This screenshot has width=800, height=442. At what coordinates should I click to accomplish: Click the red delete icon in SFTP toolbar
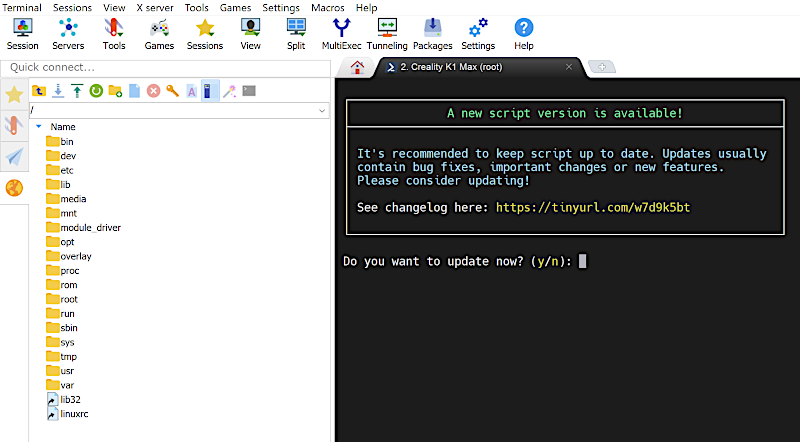(153, 91)
